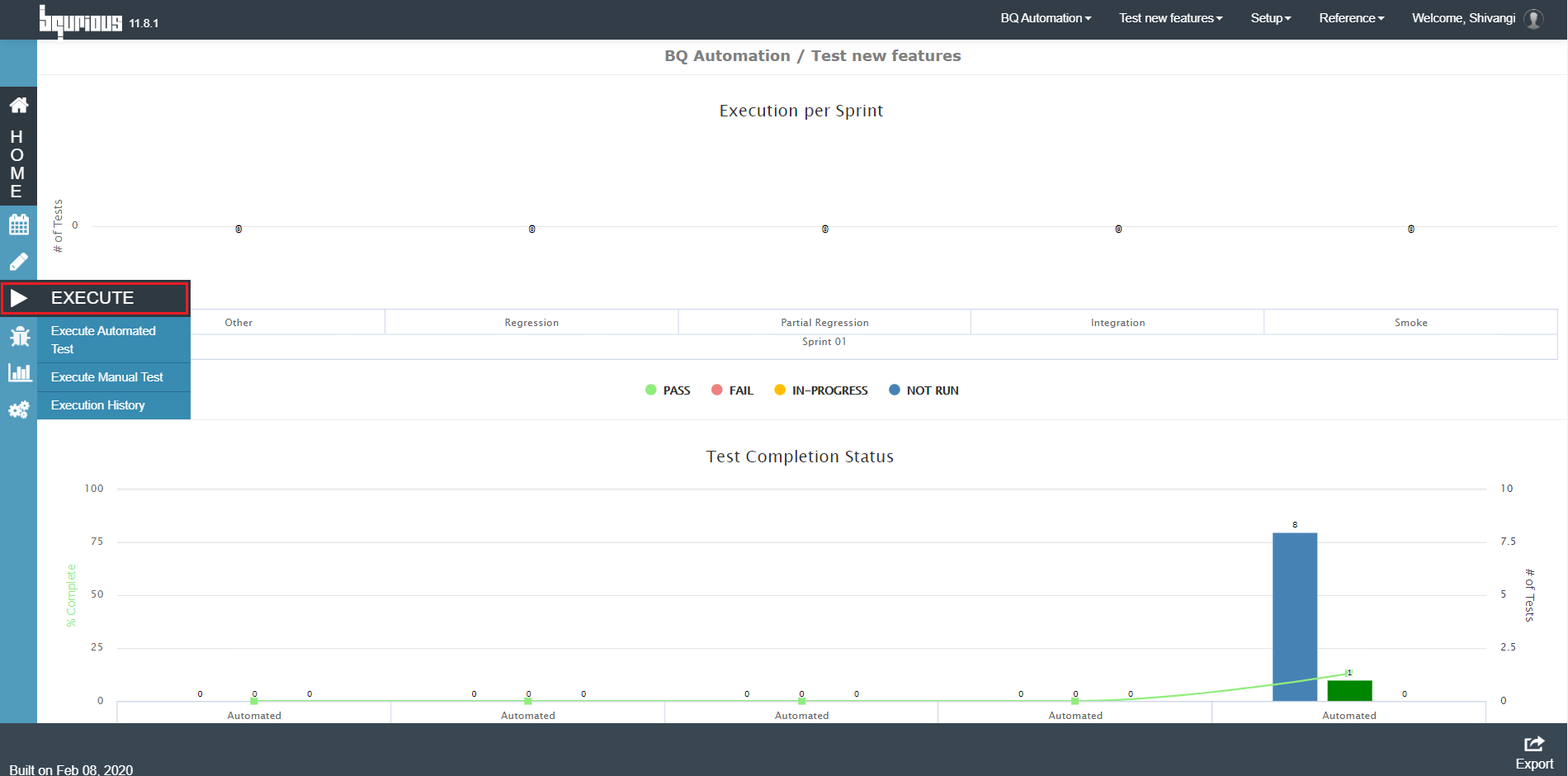Open the bar chart reports icon
Viewport: 1568px width, 776px height.
(x=19, y=373)
